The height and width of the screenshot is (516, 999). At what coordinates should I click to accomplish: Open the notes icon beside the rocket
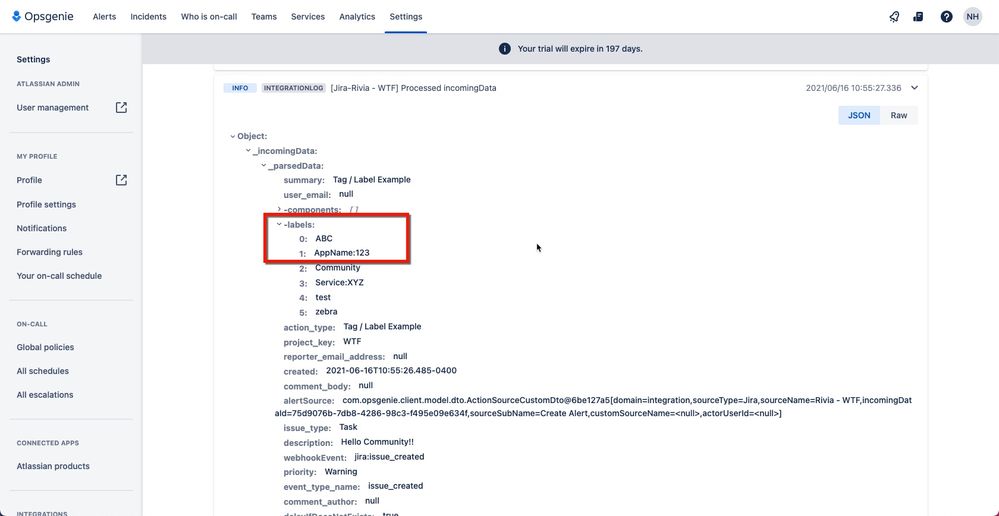pyautogui.click(x=918, y=17)
